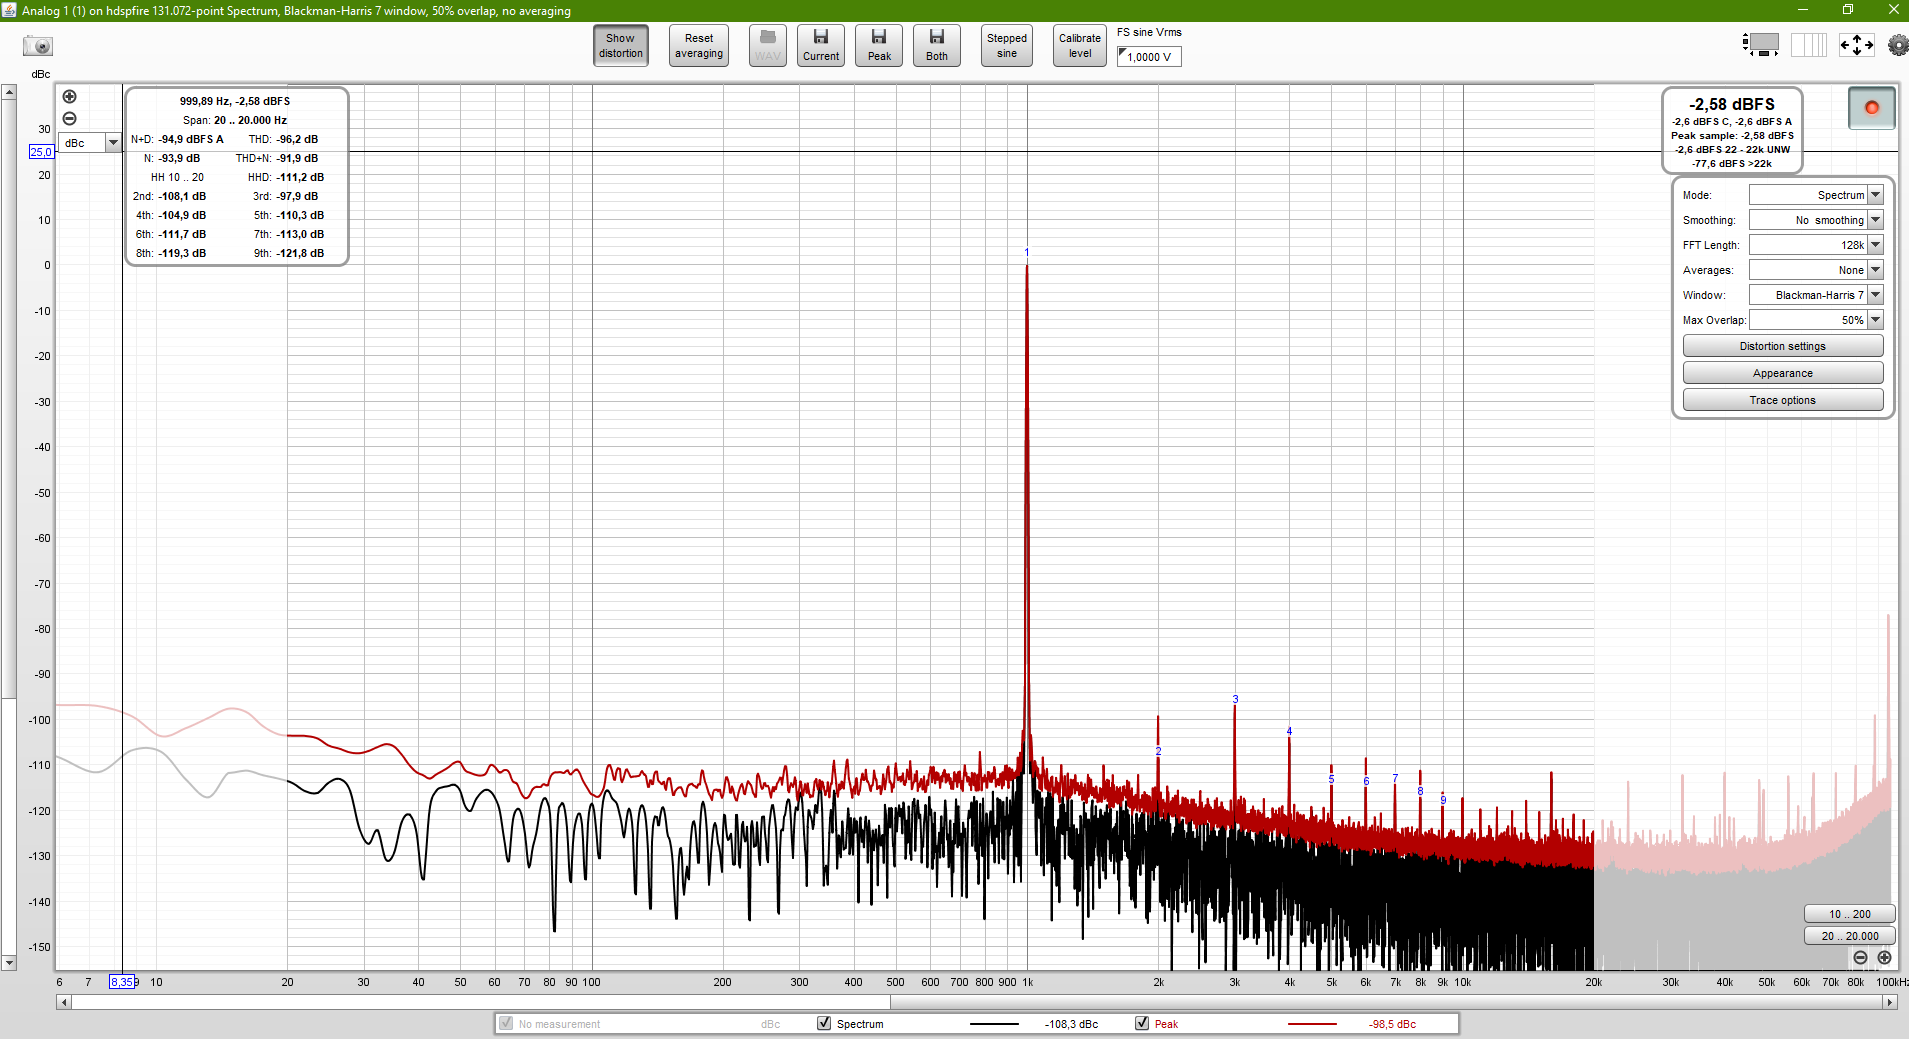This screenshot has width=1909, height=1039.
Task: Click the red Peak trace line sample
Action: click(x=1312, y=1024)
